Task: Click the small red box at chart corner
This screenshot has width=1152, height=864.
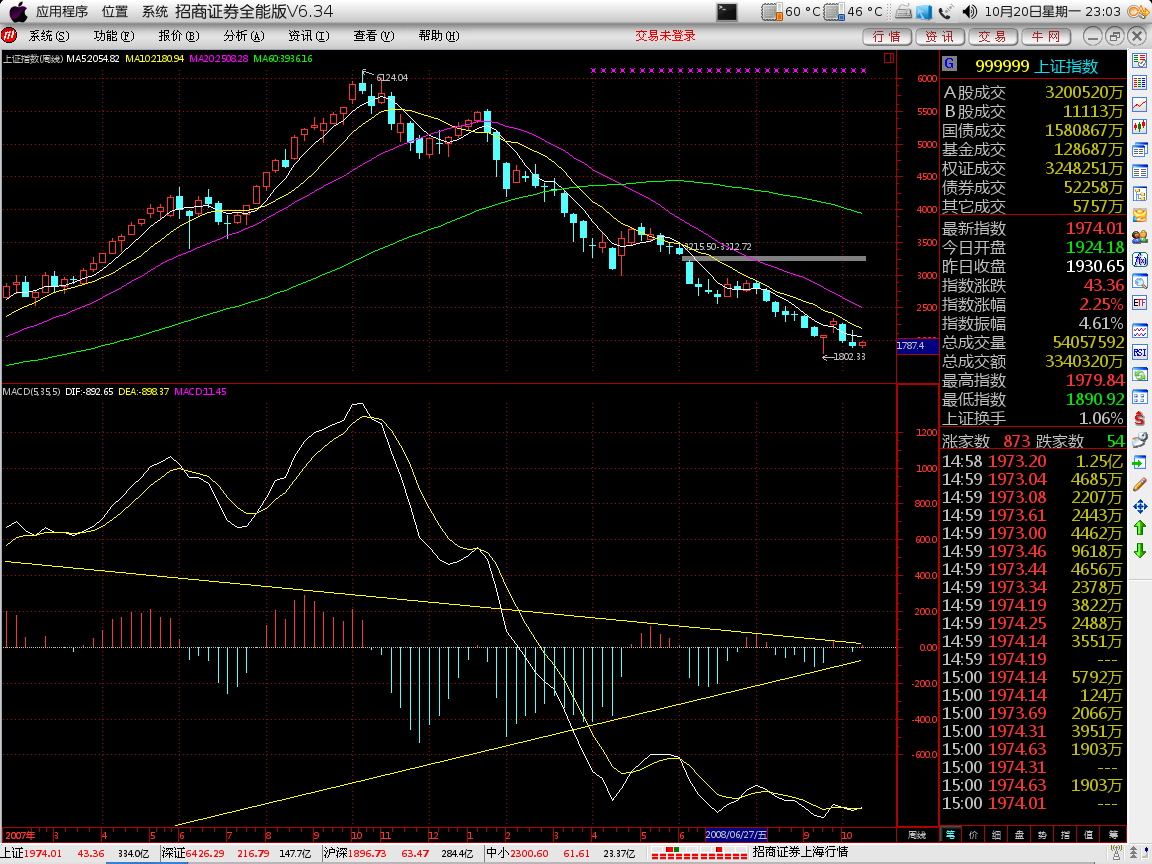Action: [x=889, y=58]
